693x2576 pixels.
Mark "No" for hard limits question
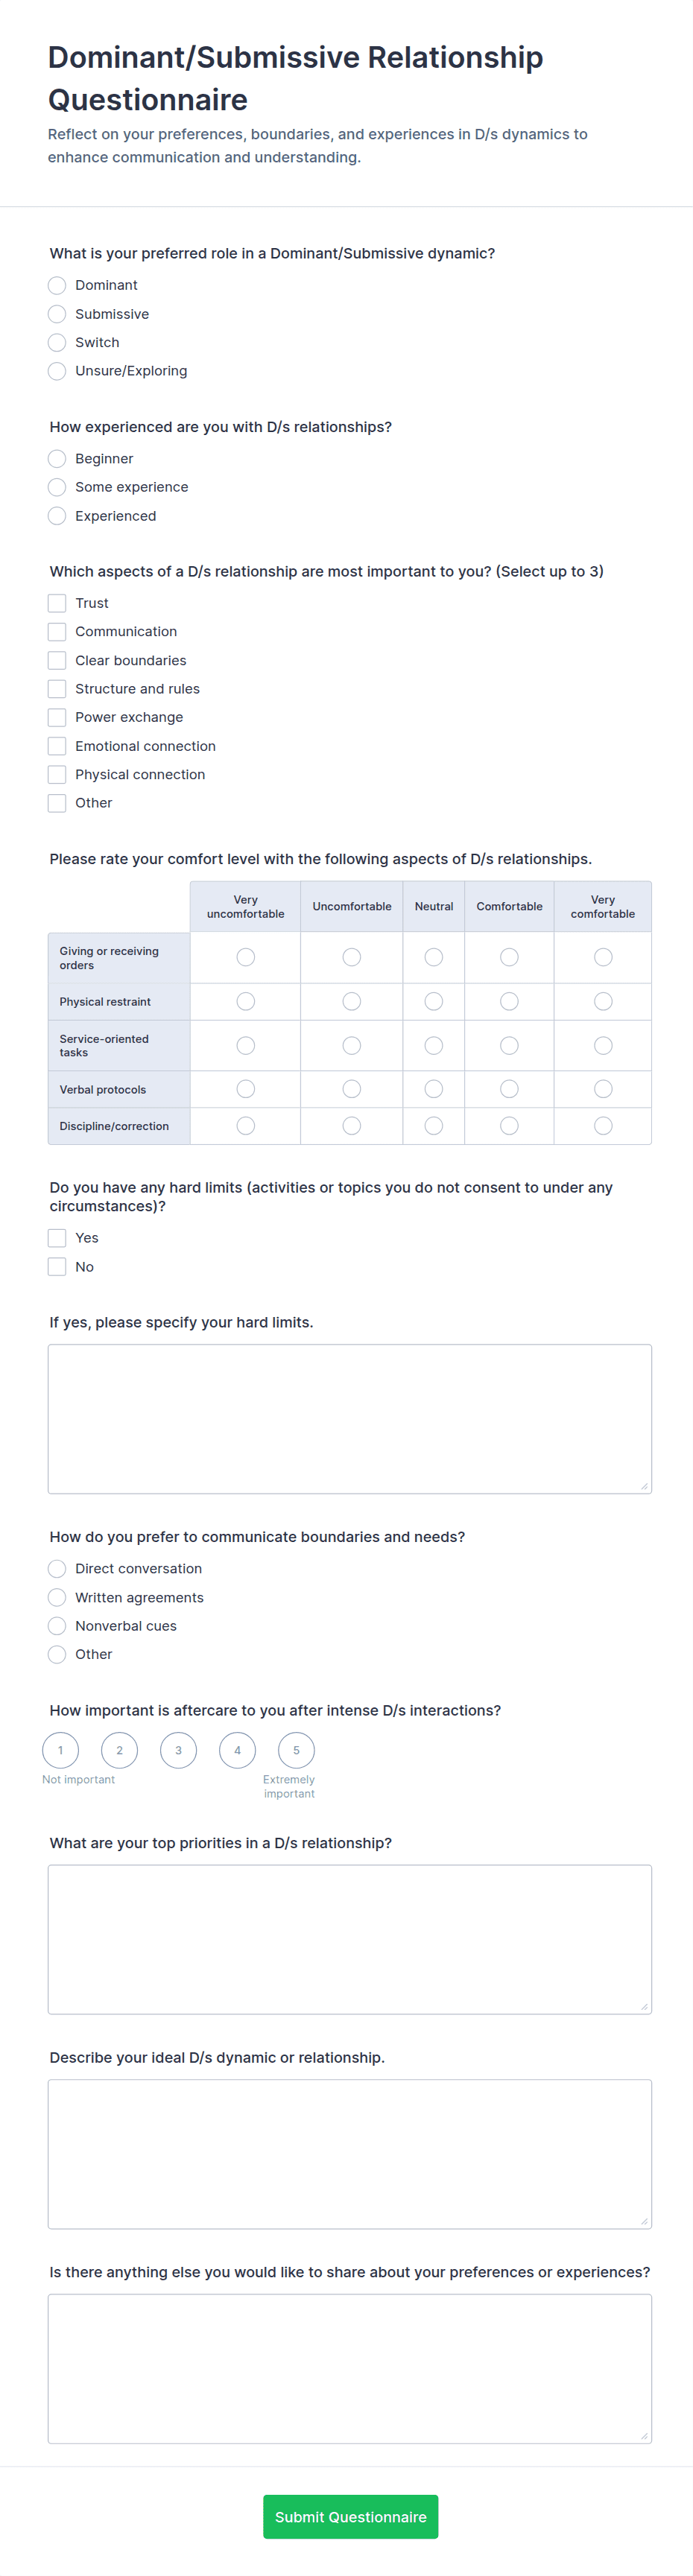[57, 1266]
